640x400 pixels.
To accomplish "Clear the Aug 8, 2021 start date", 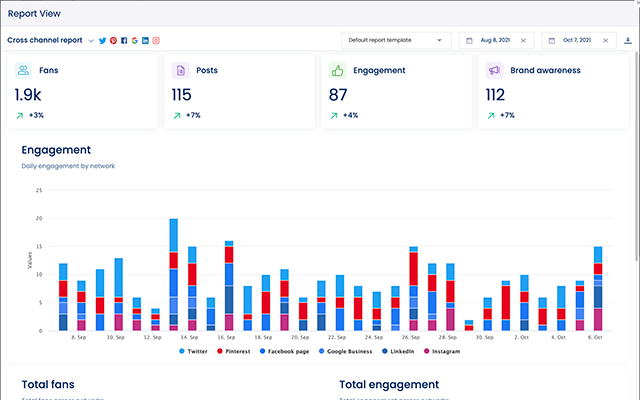I will click(x=522, y=40).
